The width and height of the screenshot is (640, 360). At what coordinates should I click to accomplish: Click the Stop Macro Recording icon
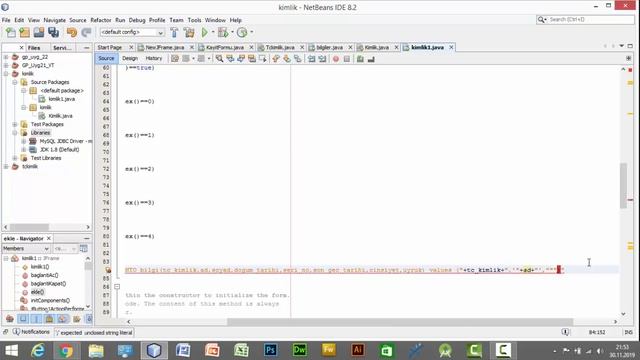[x=347, y=59]
